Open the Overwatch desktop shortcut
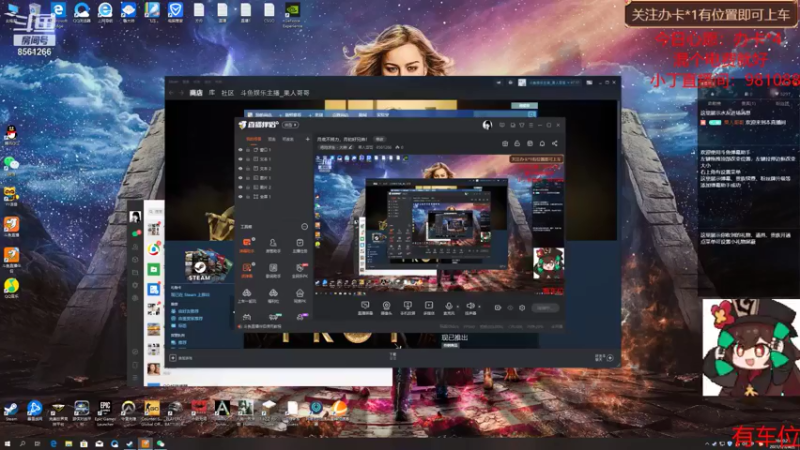 pyautogui.click(x=128, y=412)
